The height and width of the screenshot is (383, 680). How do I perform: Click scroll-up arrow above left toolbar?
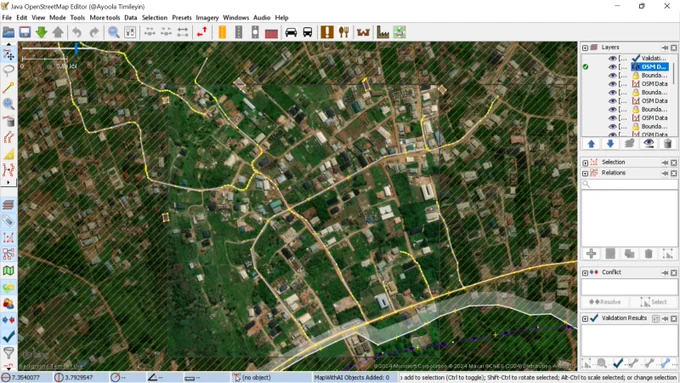pyautogui.click(x=8, y=44)
